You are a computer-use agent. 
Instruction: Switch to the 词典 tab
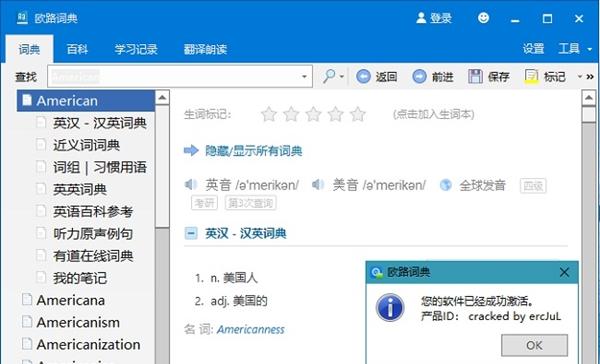pyautogui.click(x=29, y=49)
